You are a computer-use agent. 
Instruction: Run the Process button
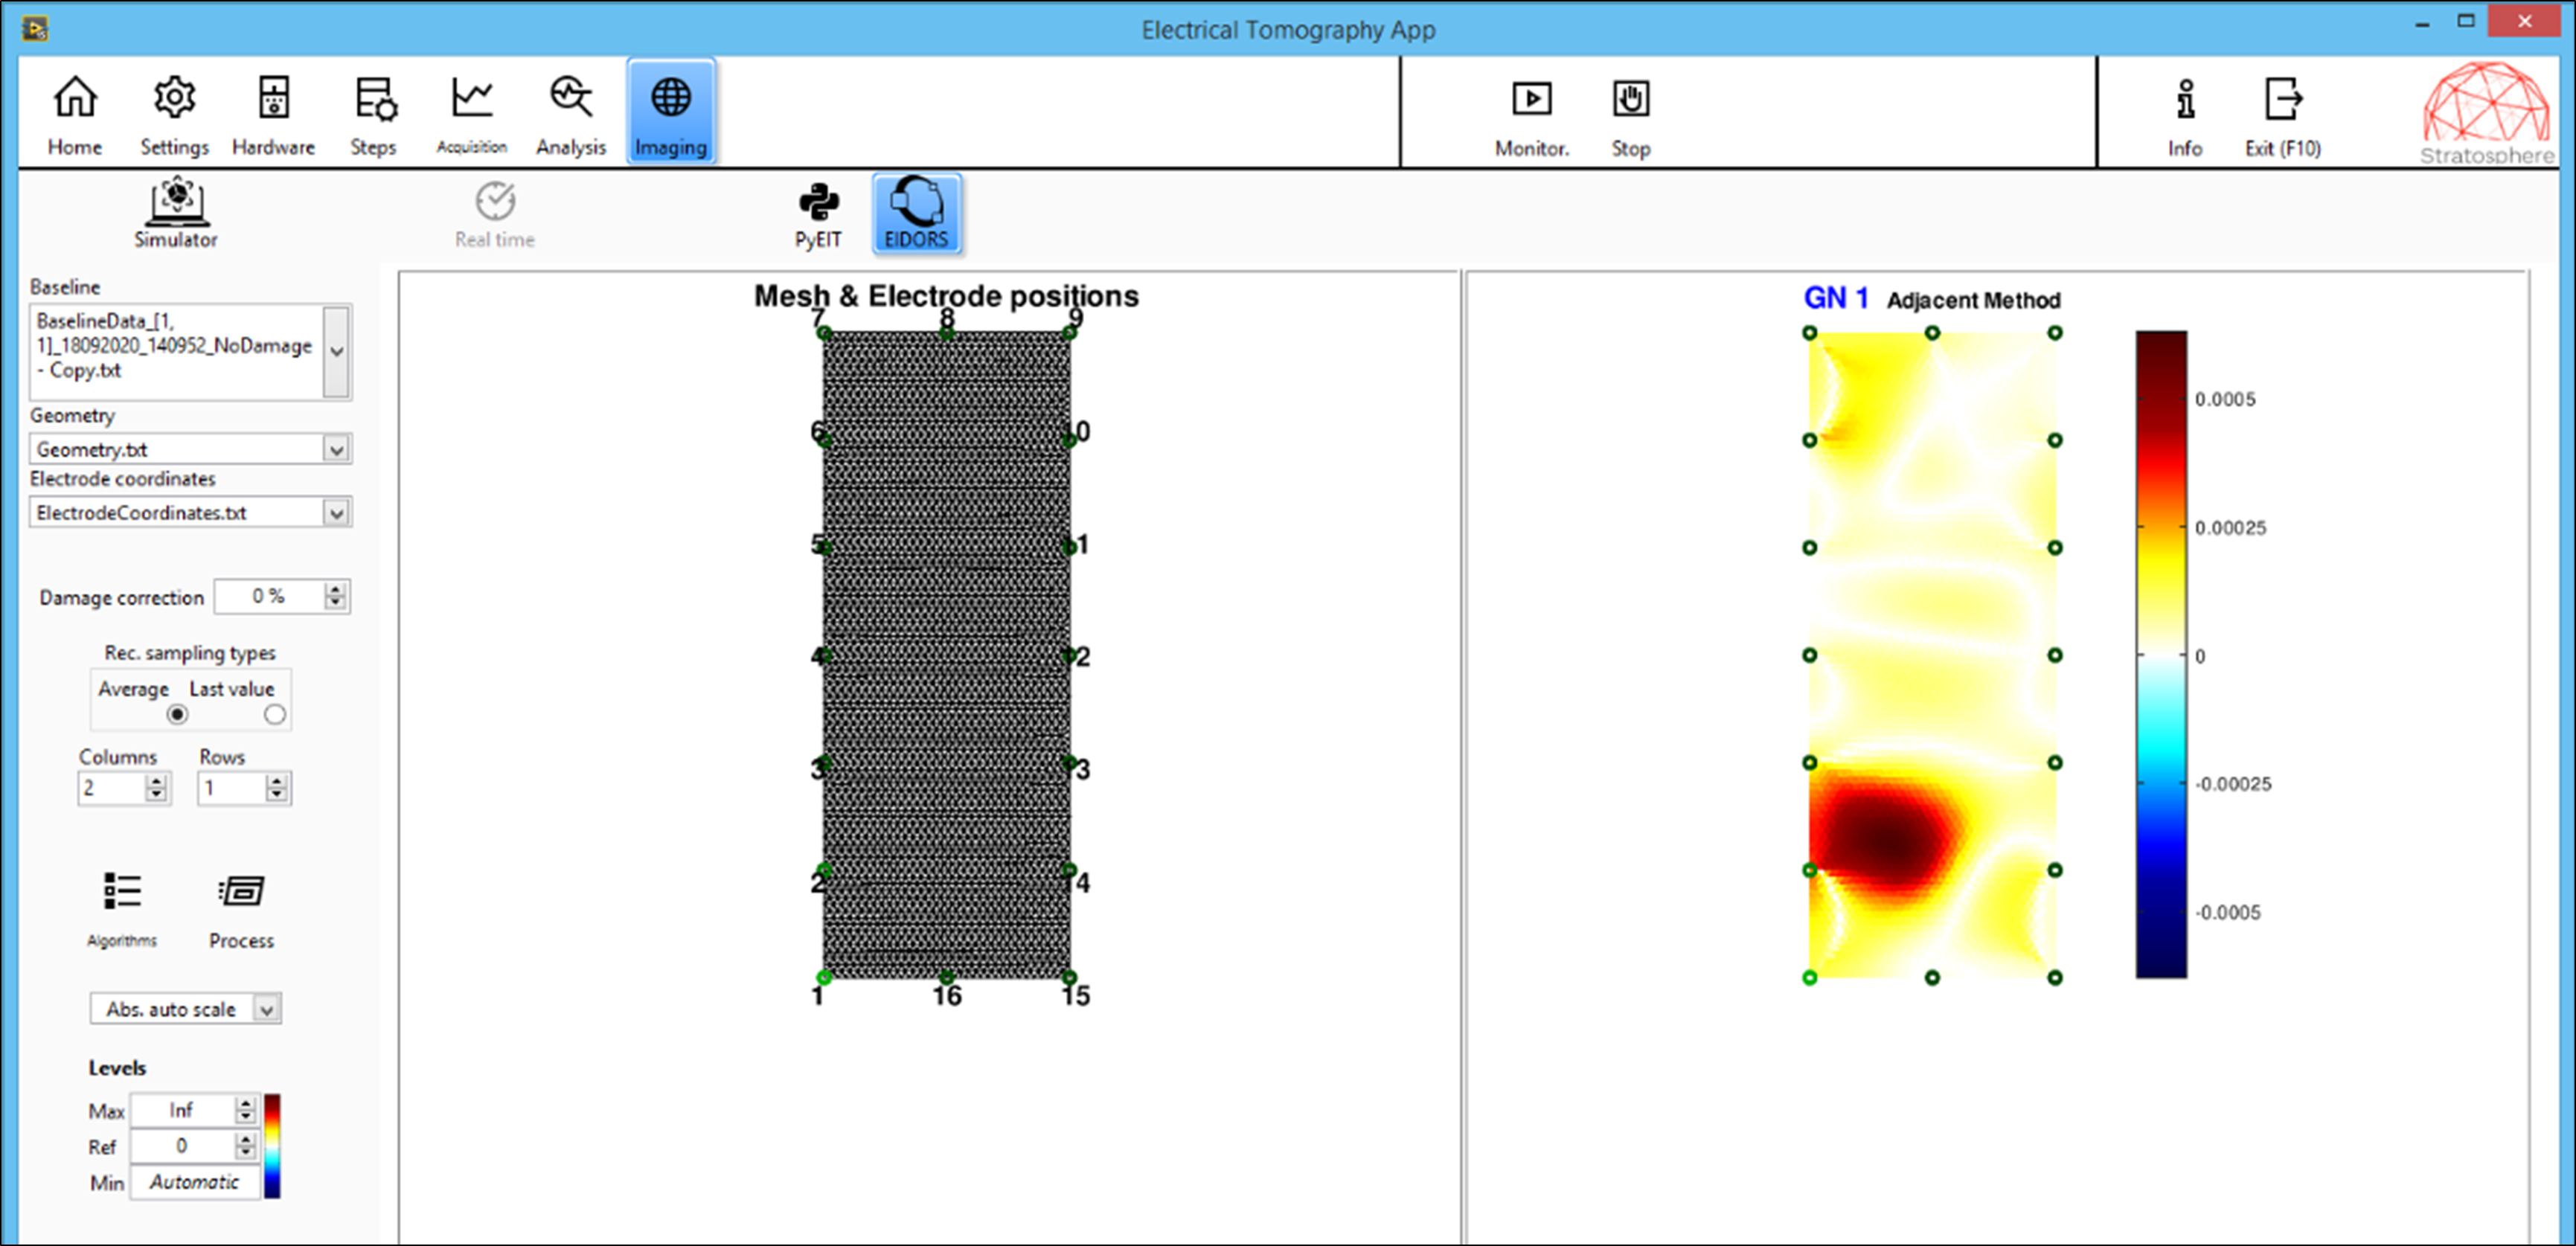click(x=241, y=909)
